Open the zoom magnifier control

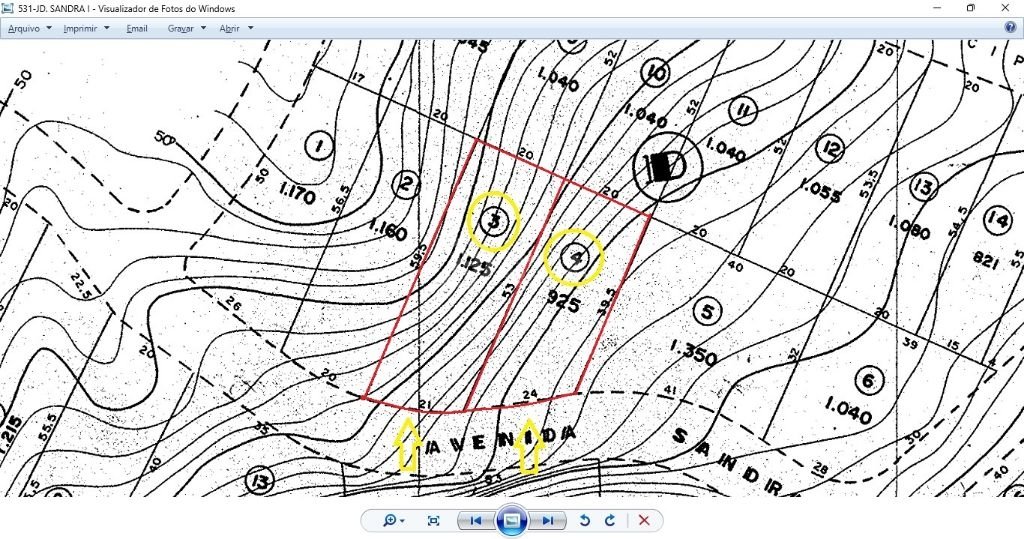(394, 520)
